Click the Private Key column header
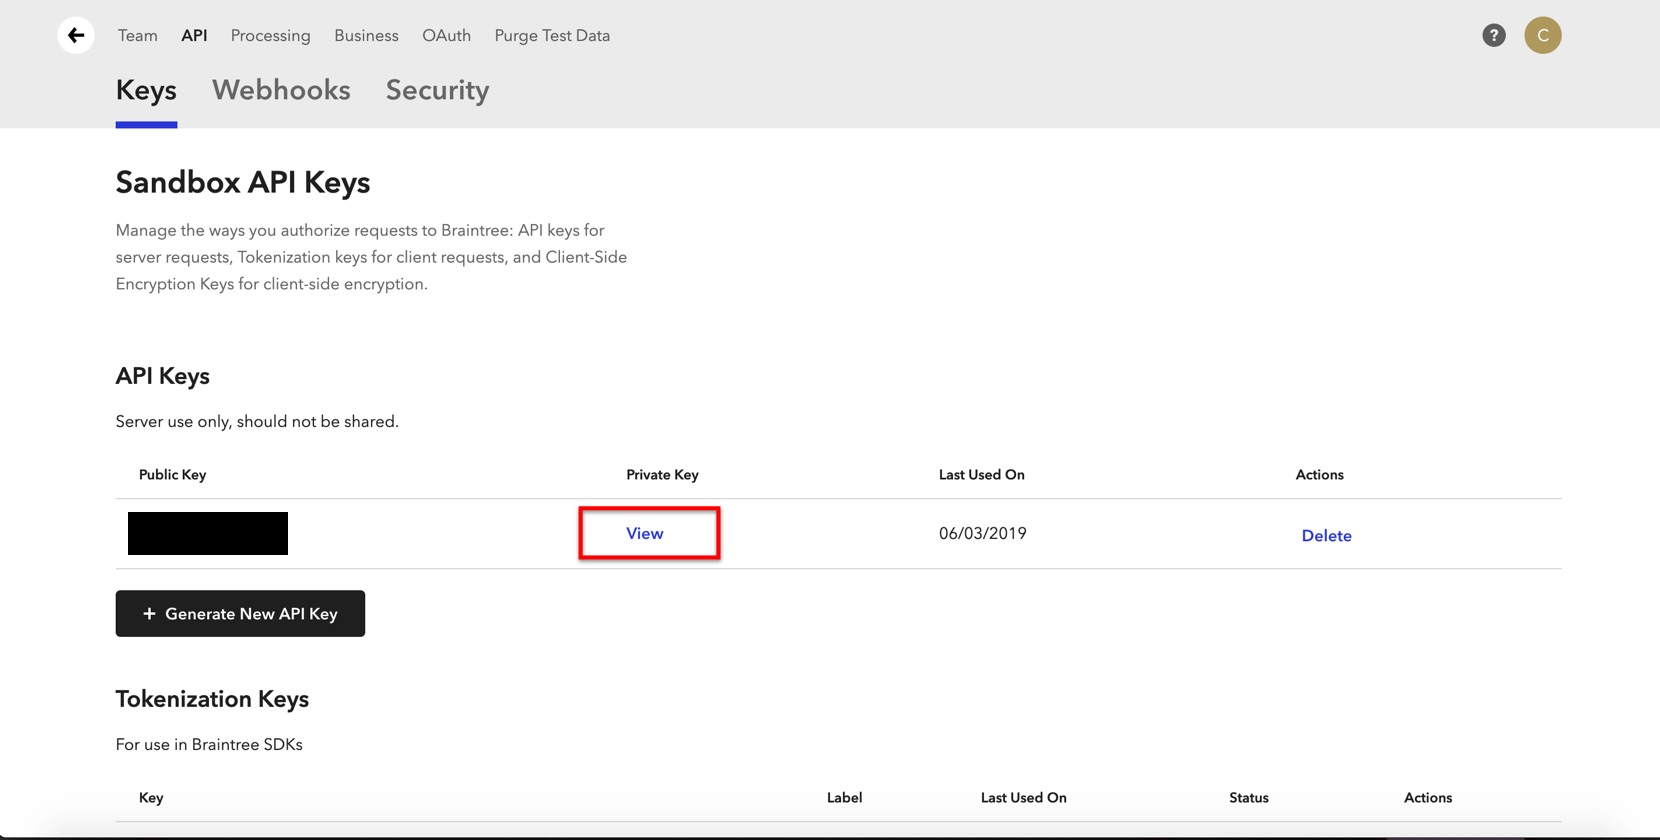1660x840 pixels. (x=662, y=475)
